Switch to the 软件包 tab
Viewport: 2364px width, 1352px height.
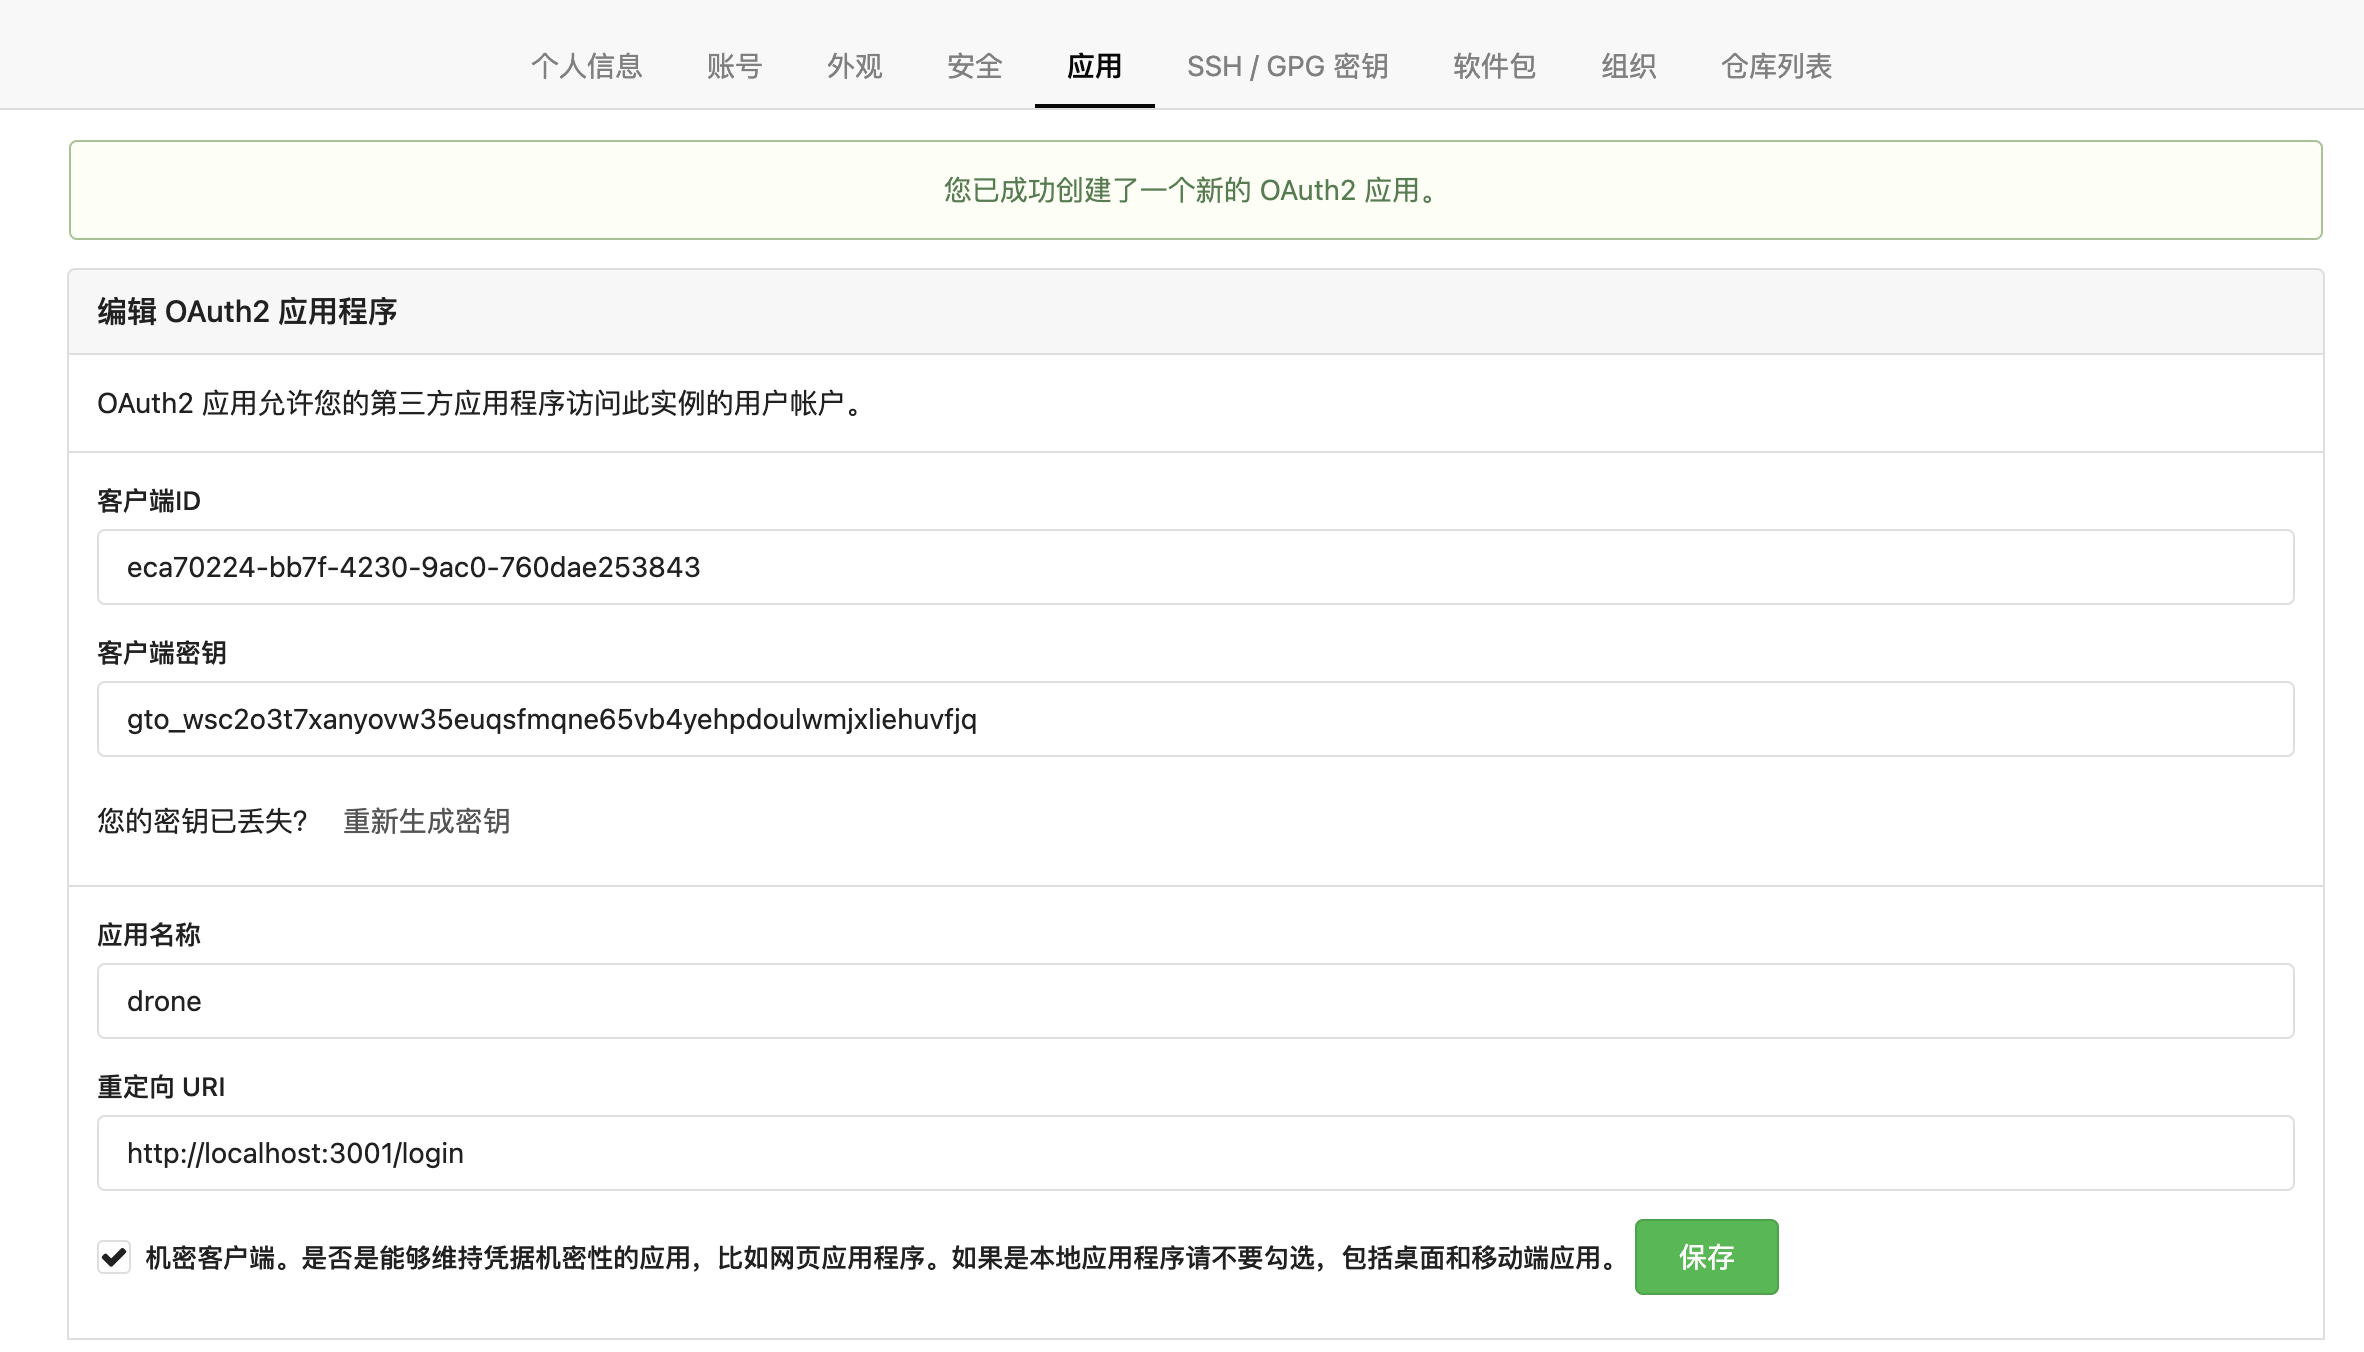click(1494, 66)
